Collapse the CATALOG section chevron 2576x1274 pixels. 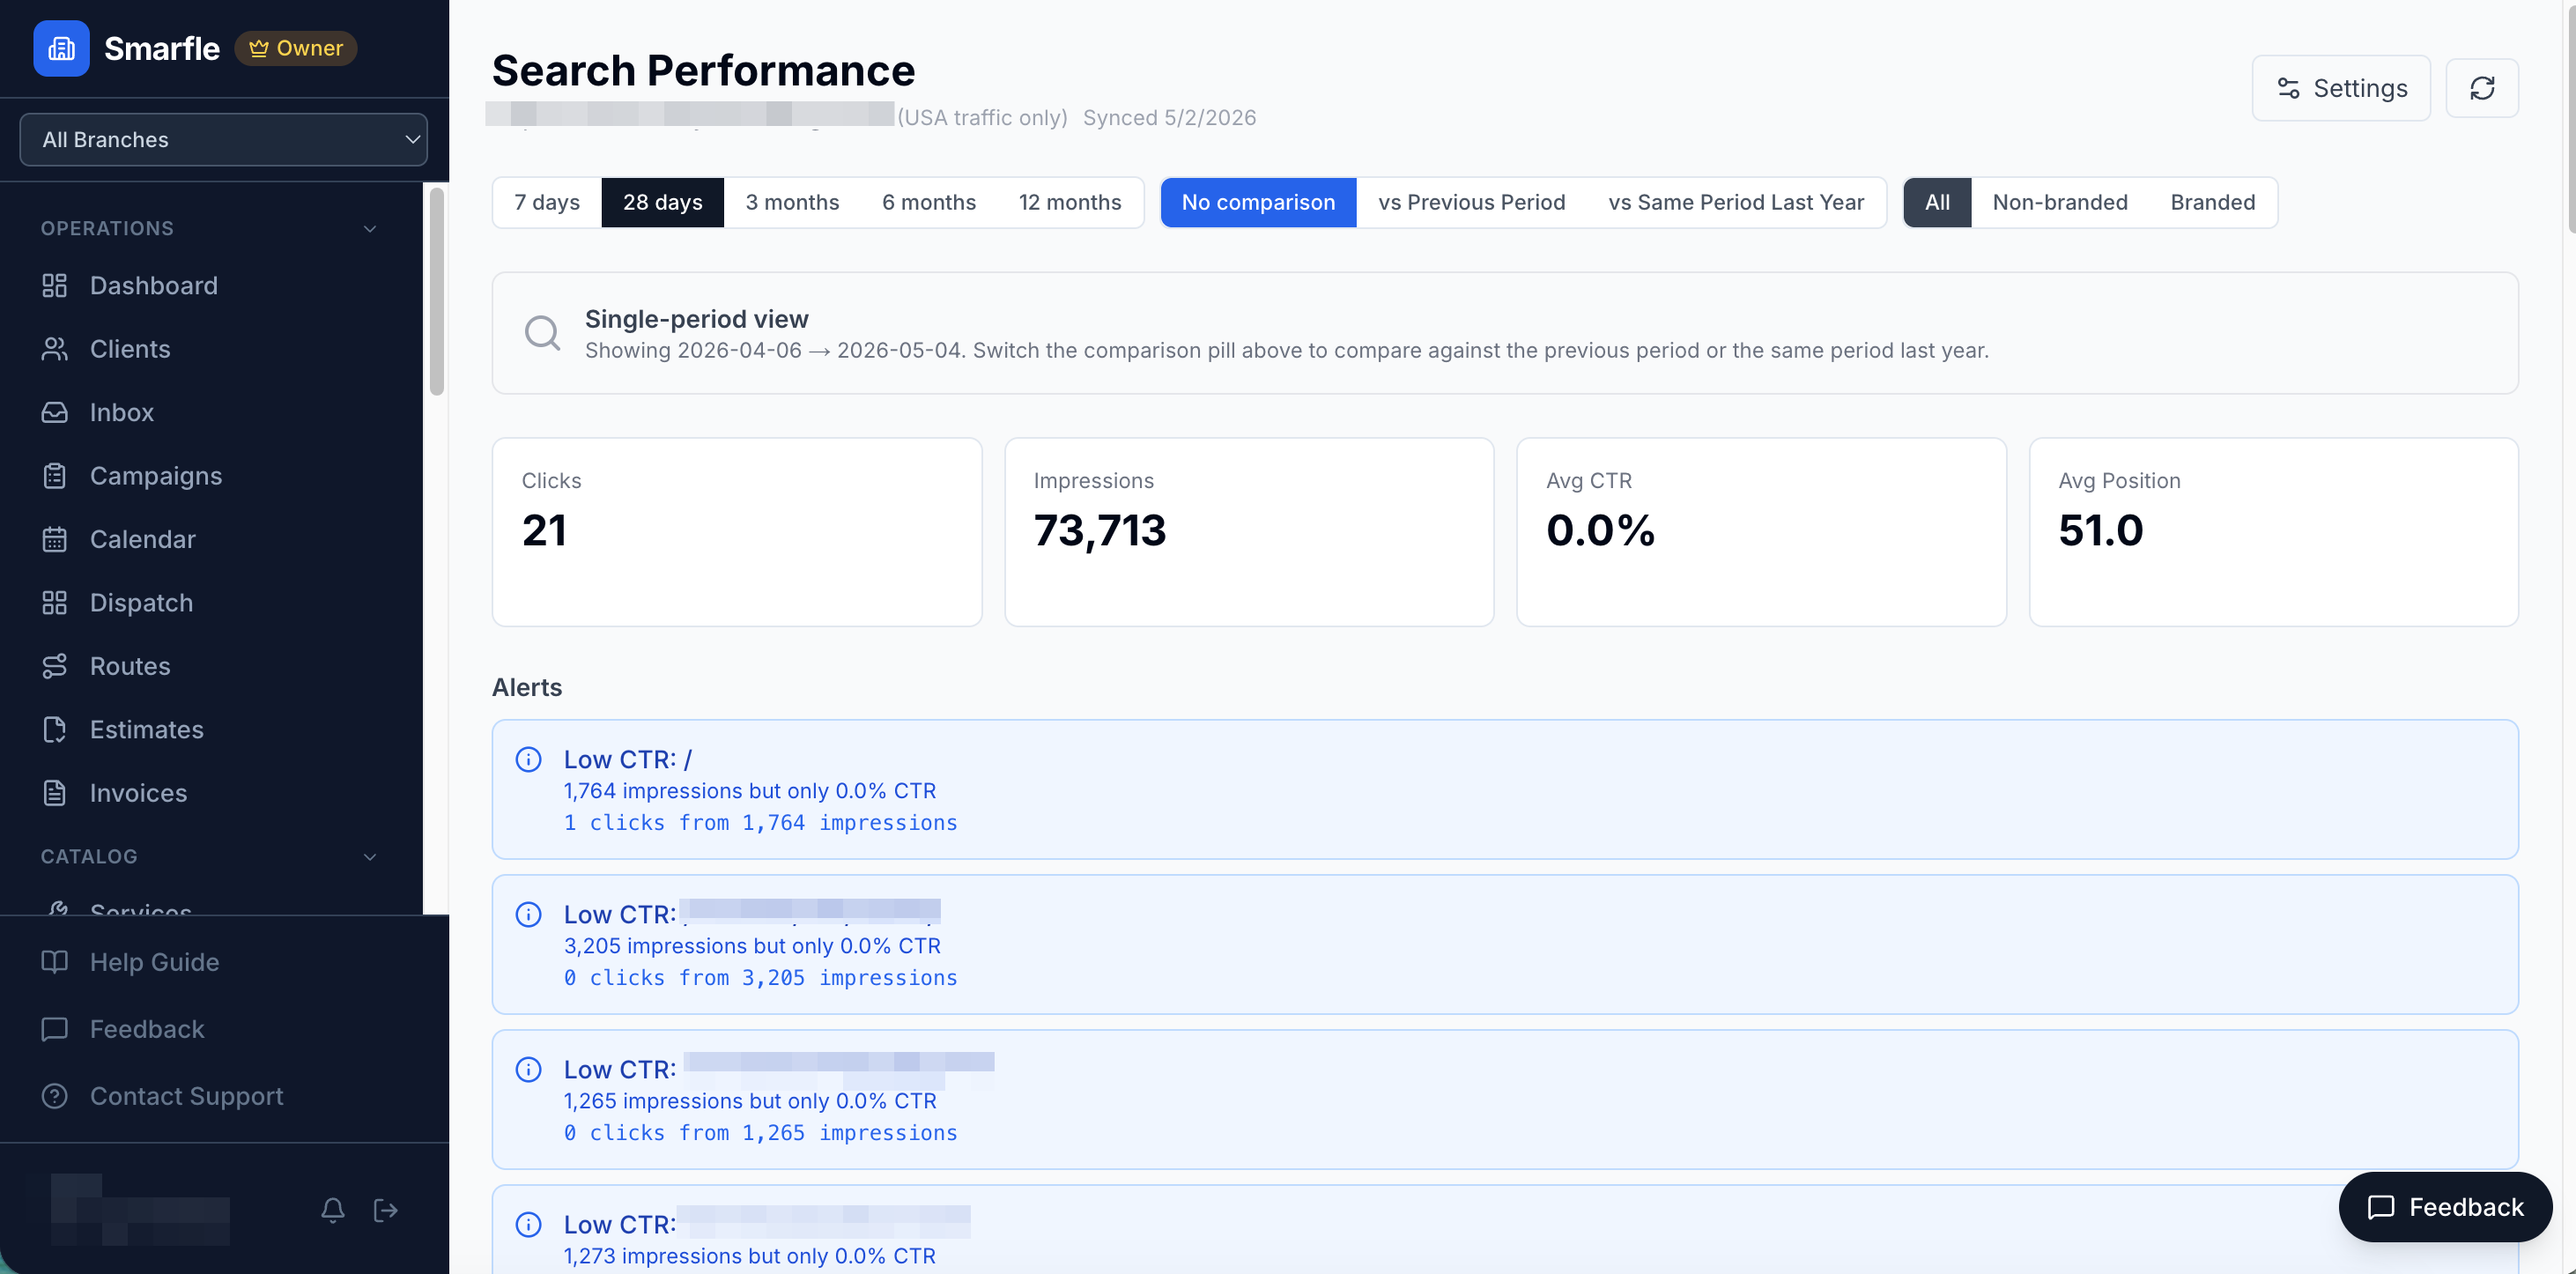370,857
